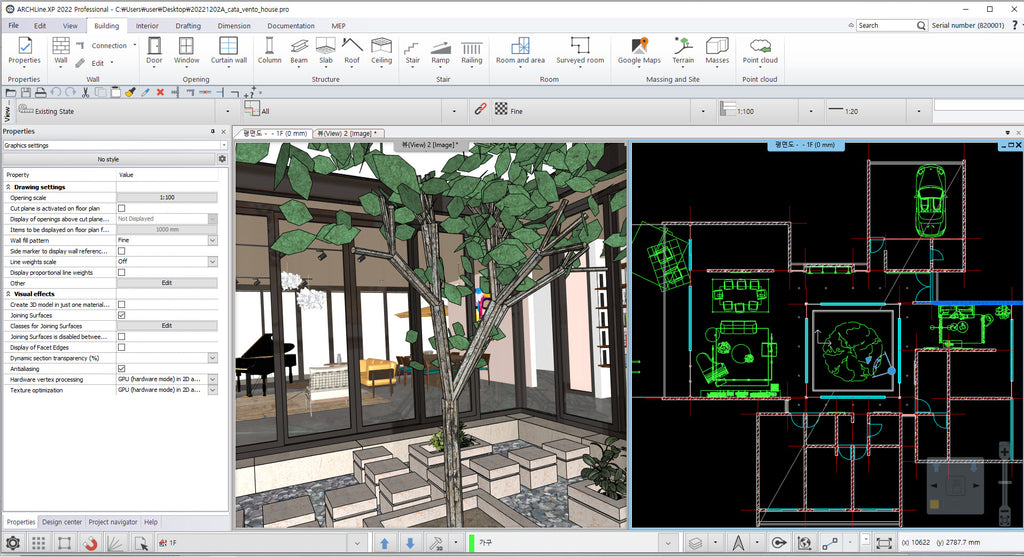Open Dynamic section transparency dropdown

click(212, 358)
